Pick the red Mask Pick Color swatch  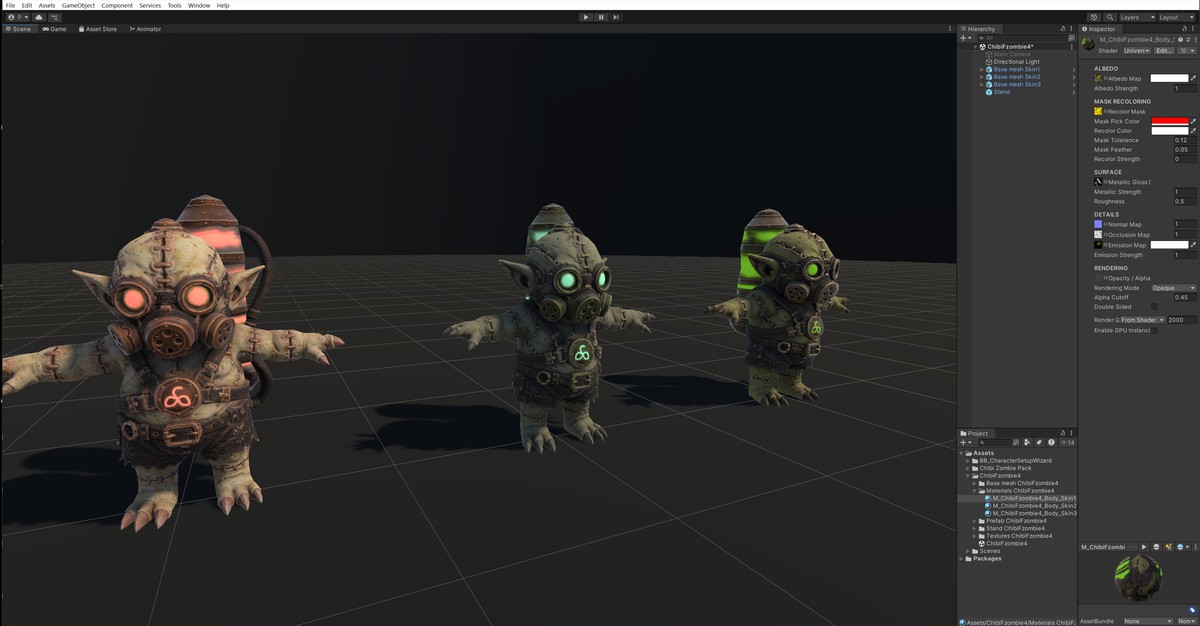point(1169,121)
